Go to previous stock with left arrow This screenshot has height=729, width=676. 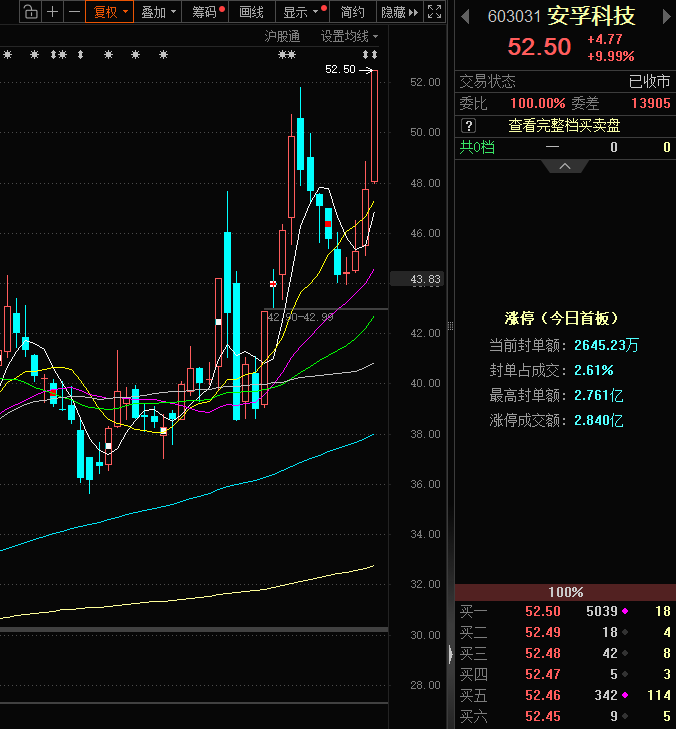tap(466, 17)
